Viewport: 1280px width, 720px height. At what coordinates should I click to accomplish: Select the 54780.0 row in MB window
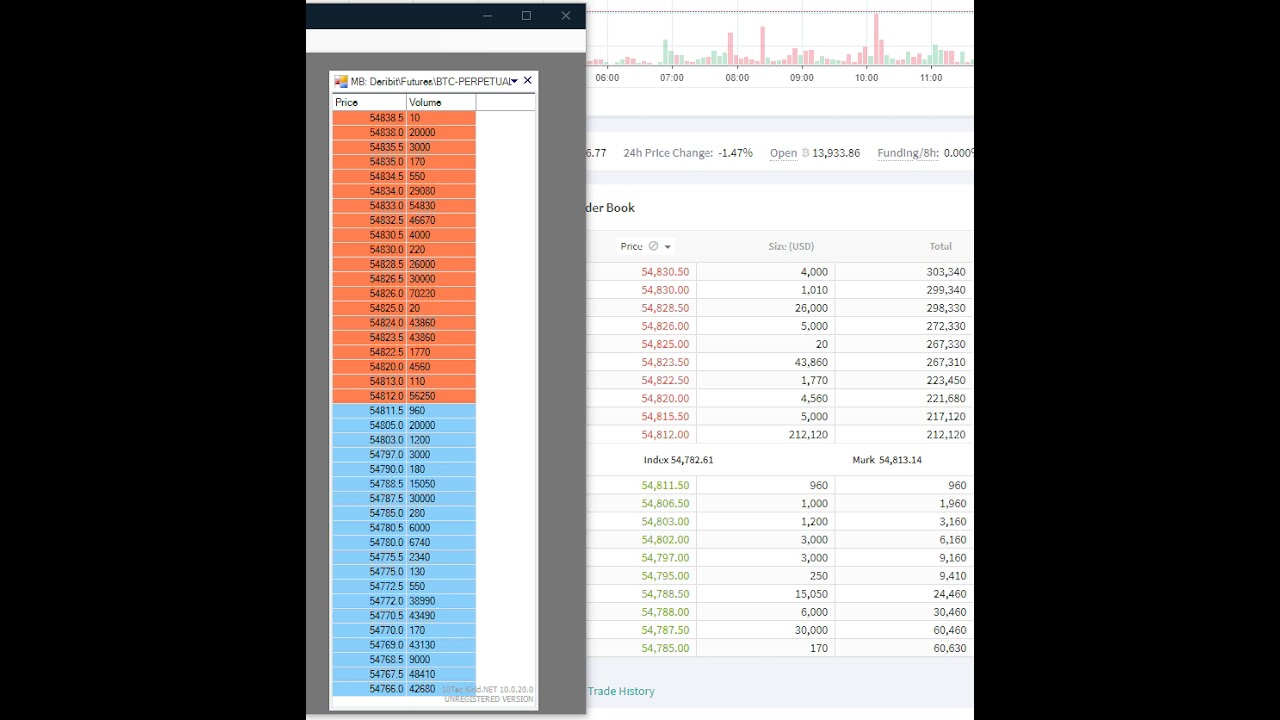[404, 543]
